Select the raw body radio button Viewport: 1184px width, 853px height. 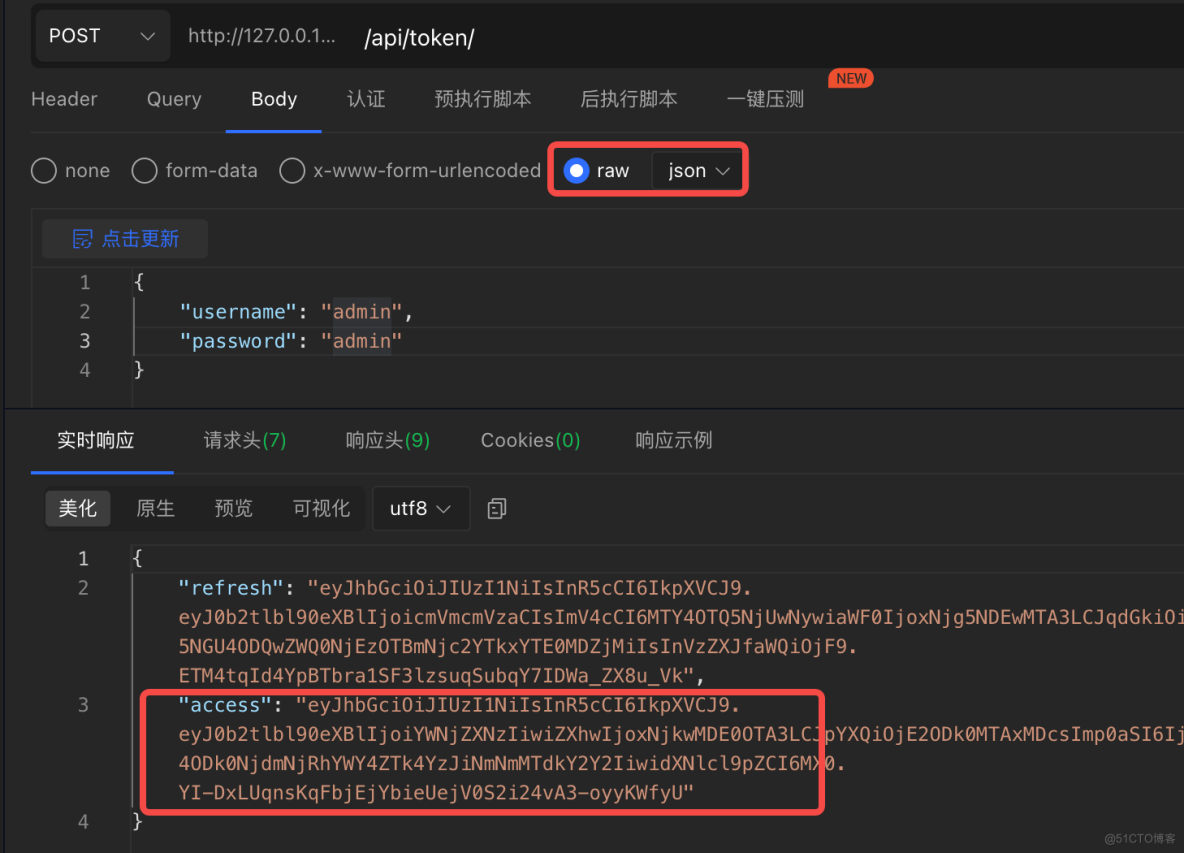[576, 171]
